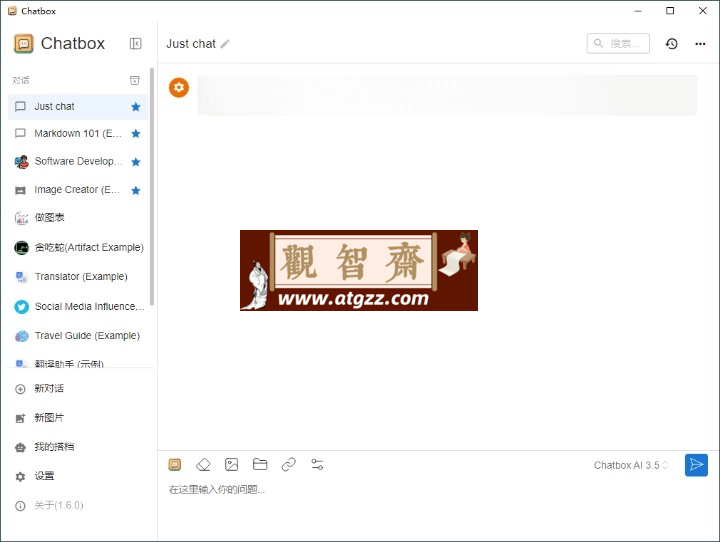Click the search box in header
Viewport: 720px width, 542px height.
coord(618,44)
